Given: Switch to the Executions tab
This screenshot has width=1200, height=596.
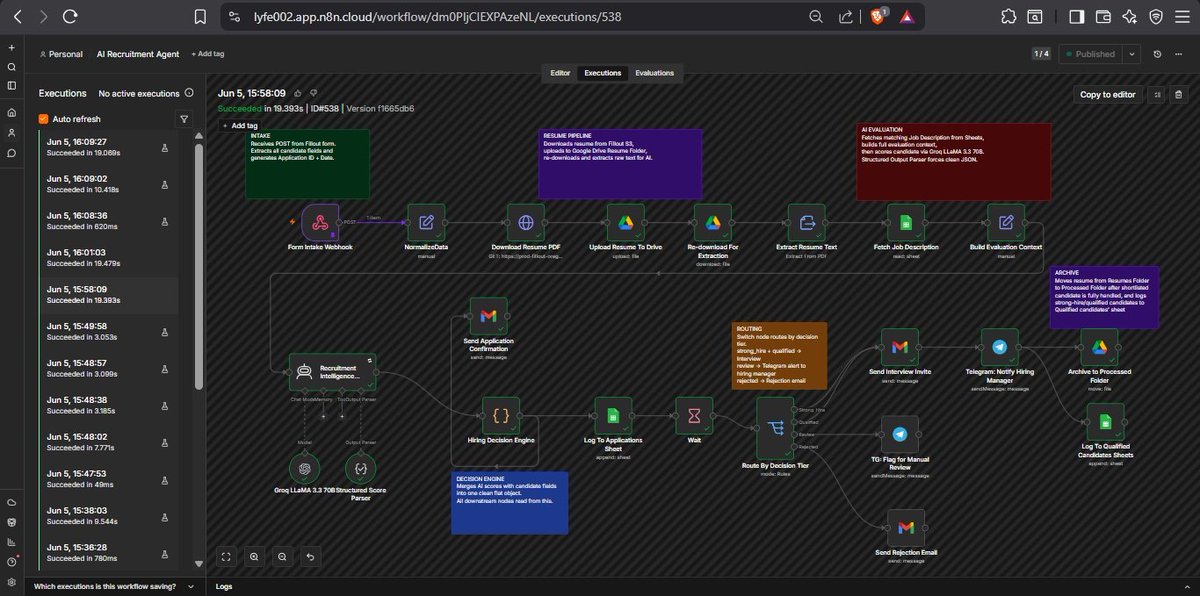Looking at the screenshot, I should pyautogui.click(x=603, y=73).
